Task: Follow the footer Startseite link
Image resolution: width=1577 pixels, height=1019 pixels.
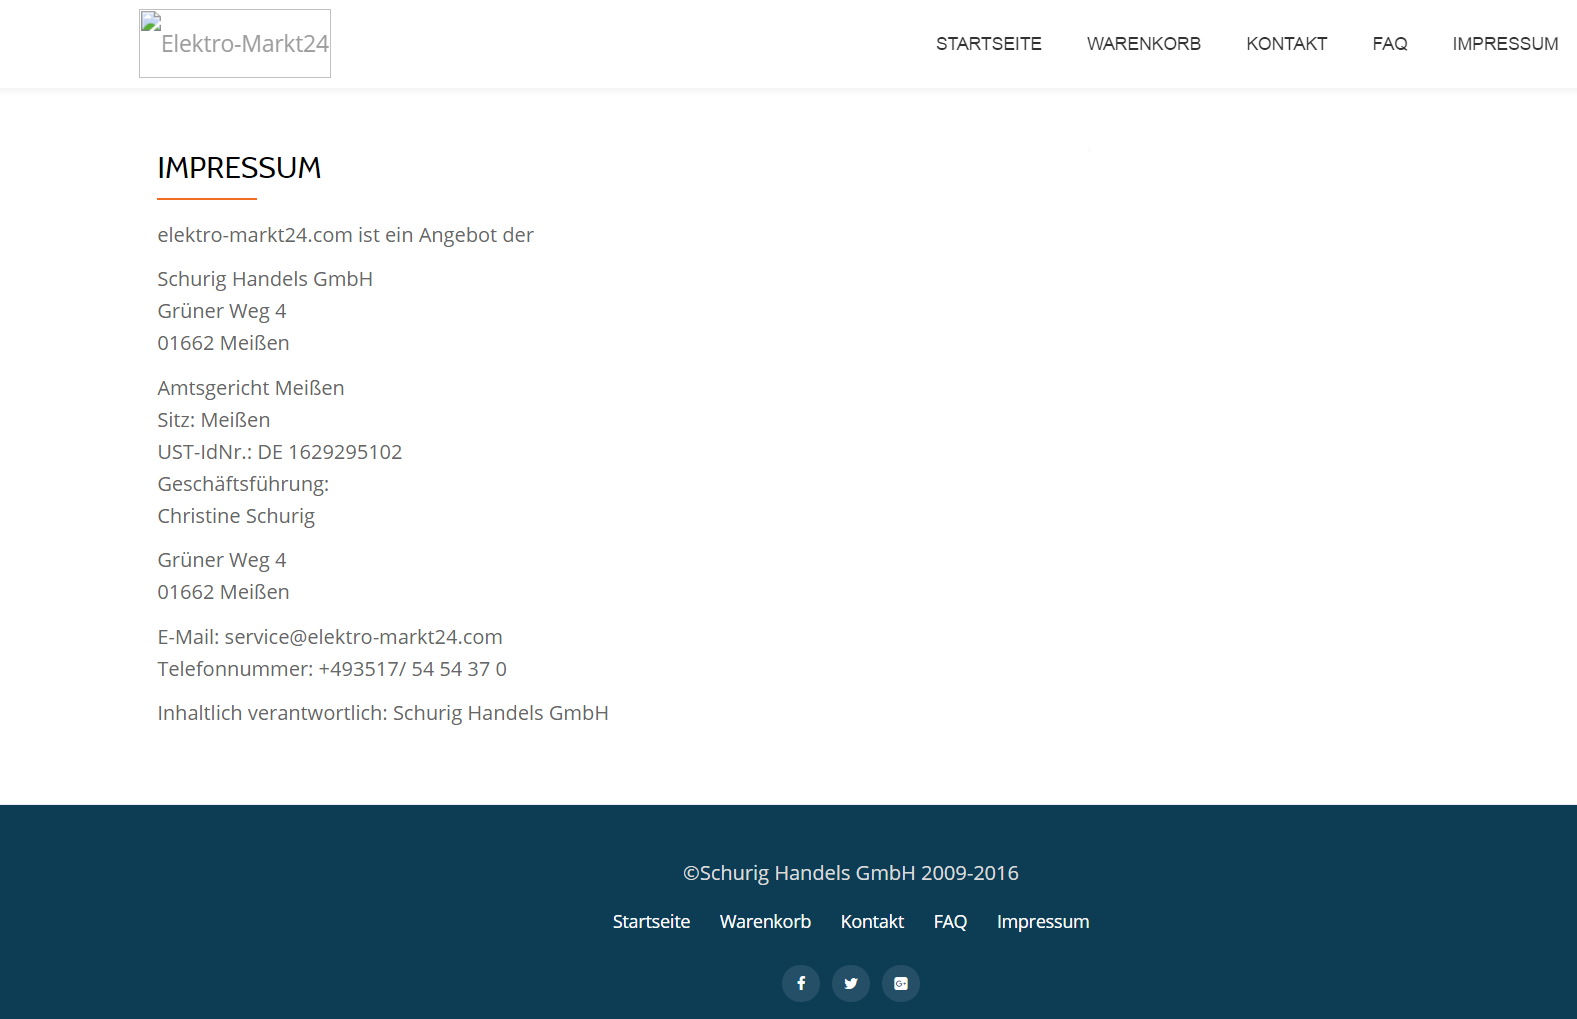Action: coord(652,922)
